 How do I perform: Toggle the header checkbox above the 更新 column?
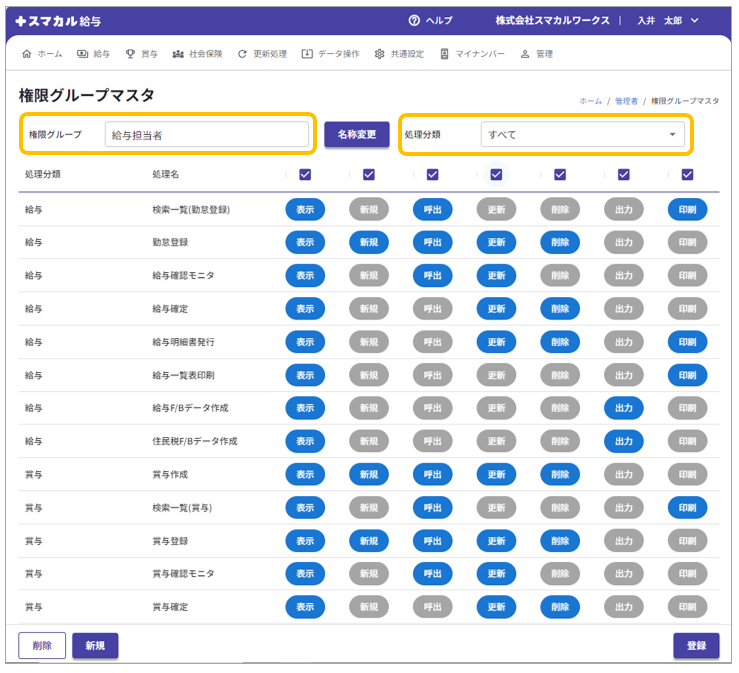496,174
